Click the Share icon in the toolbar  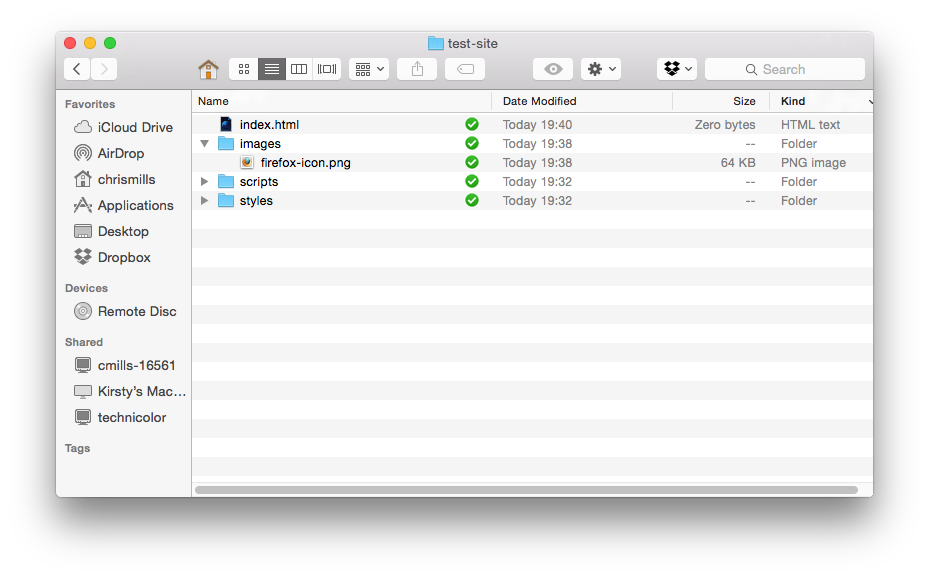417,68
